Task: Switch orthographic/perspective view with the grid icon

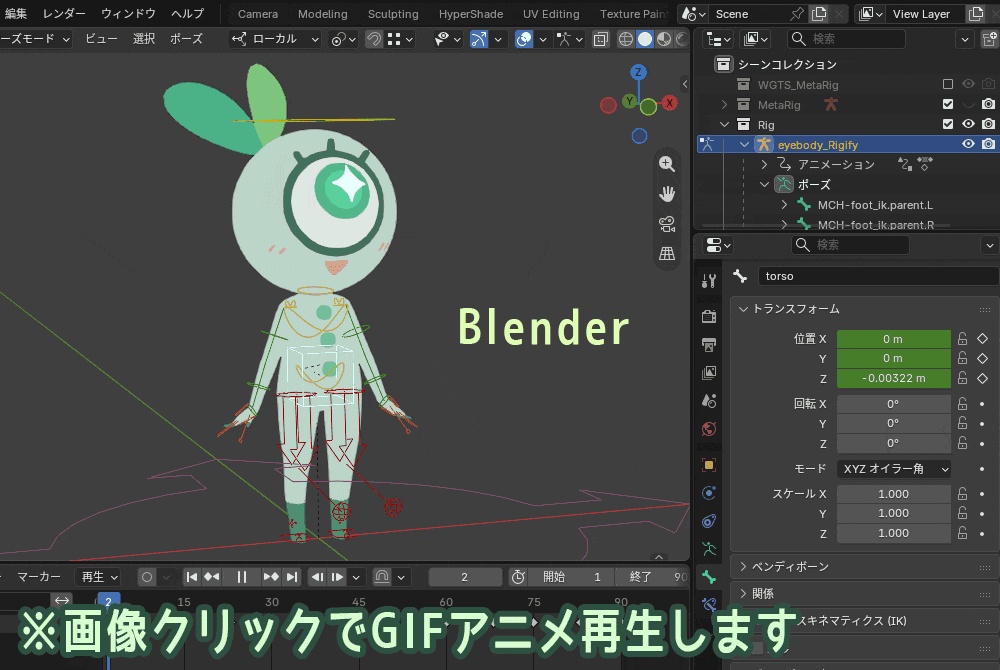Action: [x=666, y=254]
